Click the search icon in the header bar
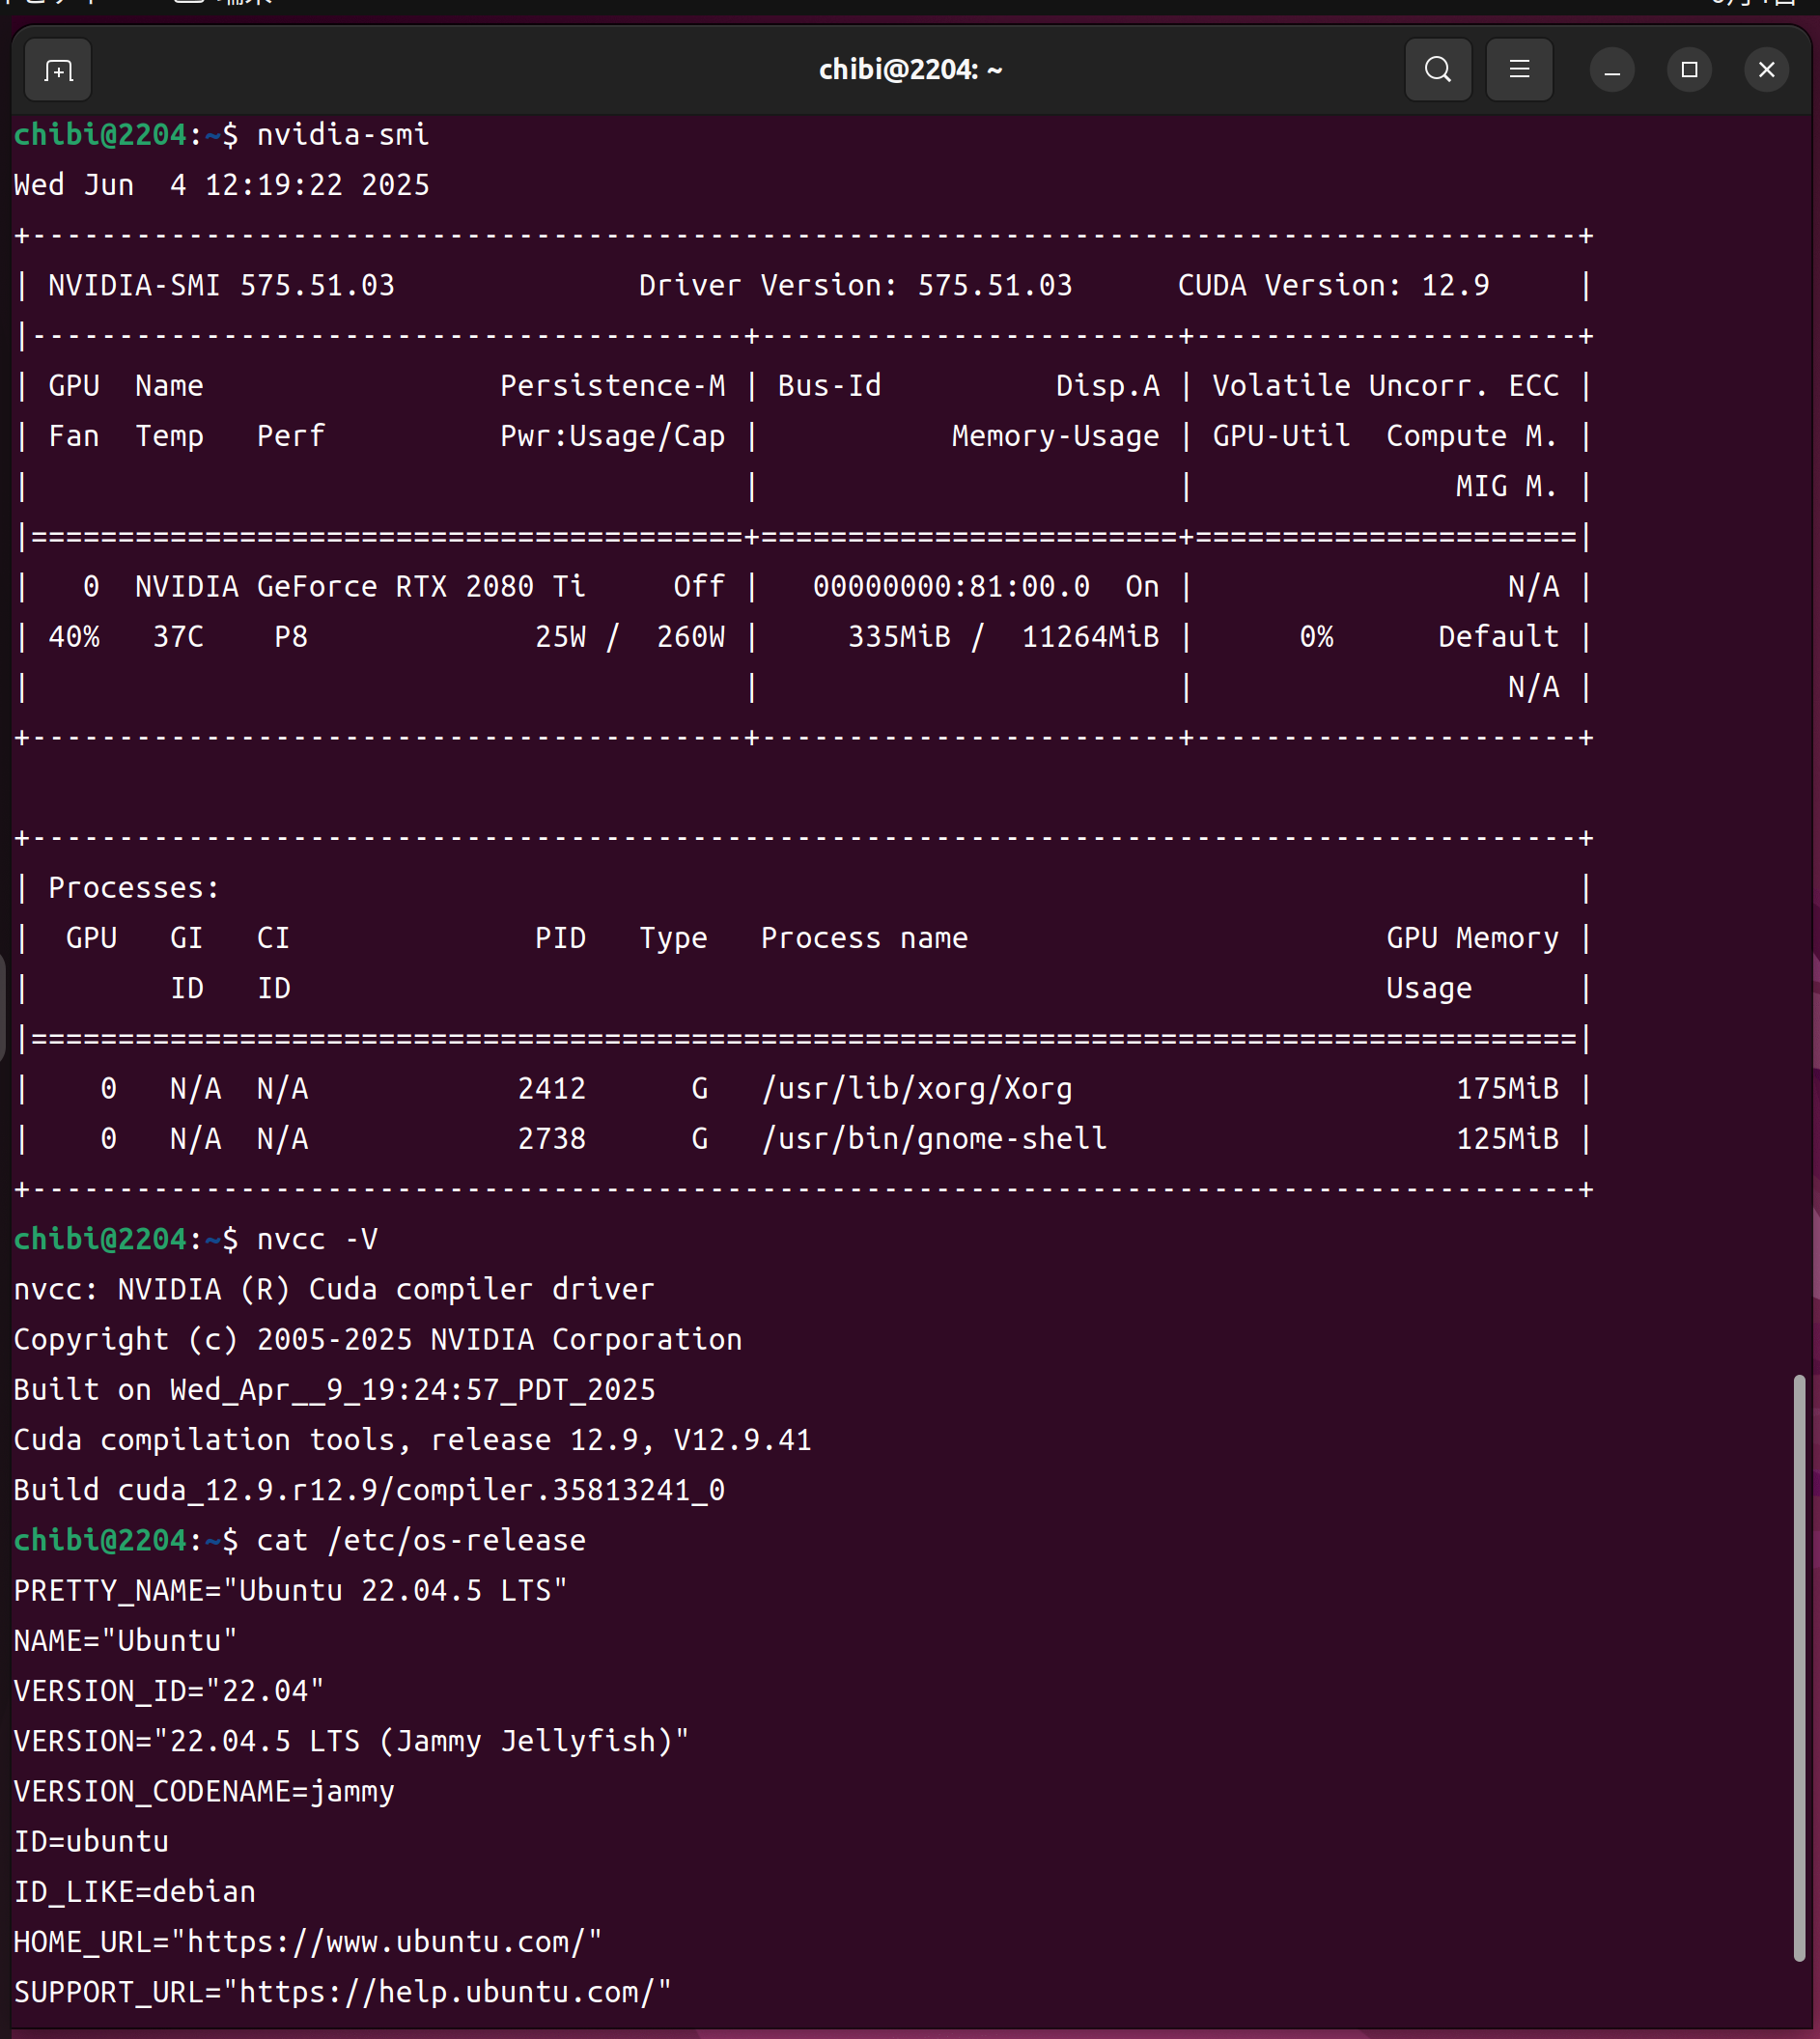Image resolution: width=1820 pixels, height=2039 pixels. [x=1437, y=70]
